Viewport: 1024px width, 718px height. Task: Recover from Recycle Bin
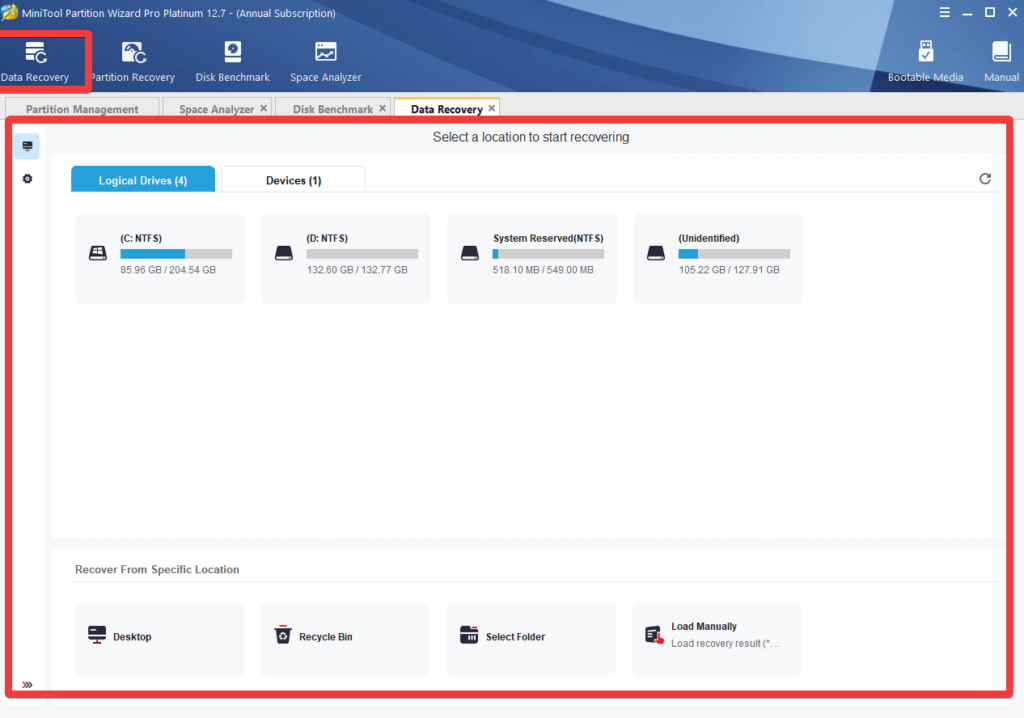pos(345,639)
